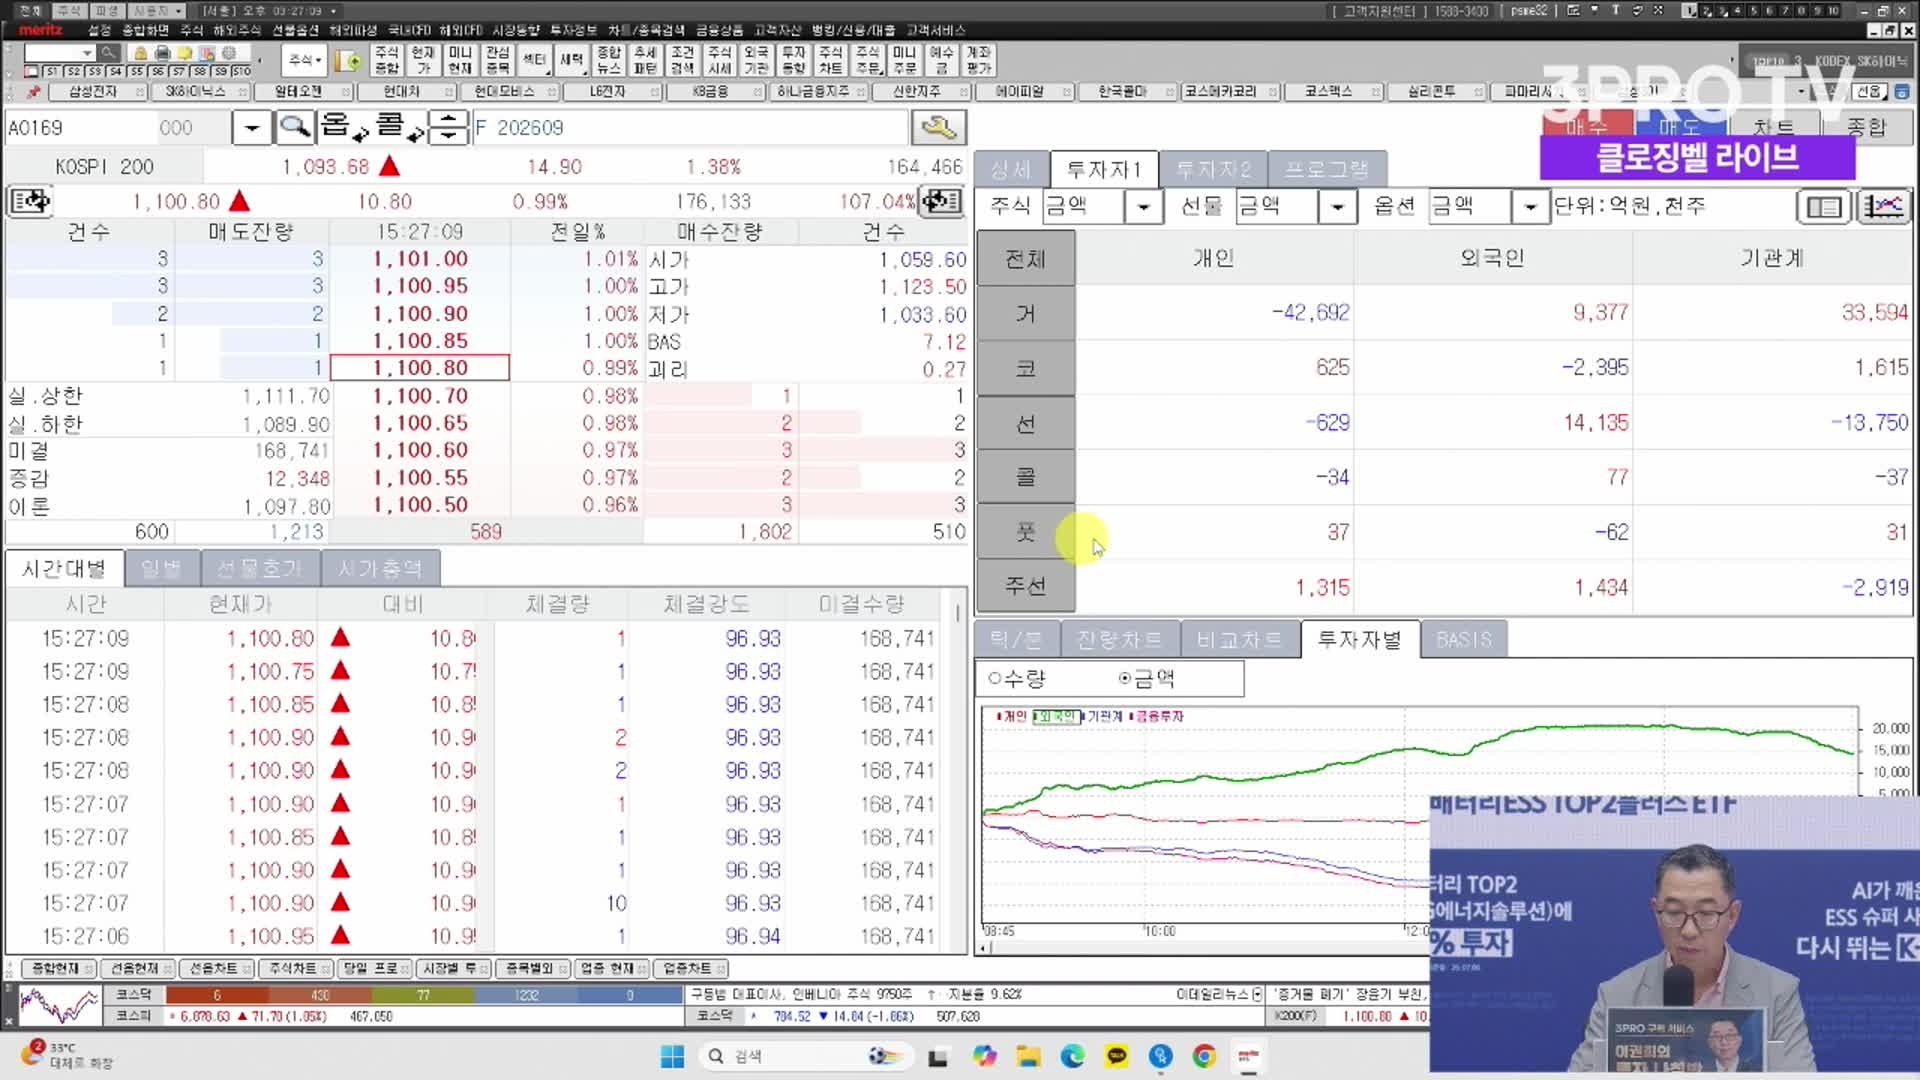Click the KOSDAQ breadth color bar showing 1232

click(527, 995)
